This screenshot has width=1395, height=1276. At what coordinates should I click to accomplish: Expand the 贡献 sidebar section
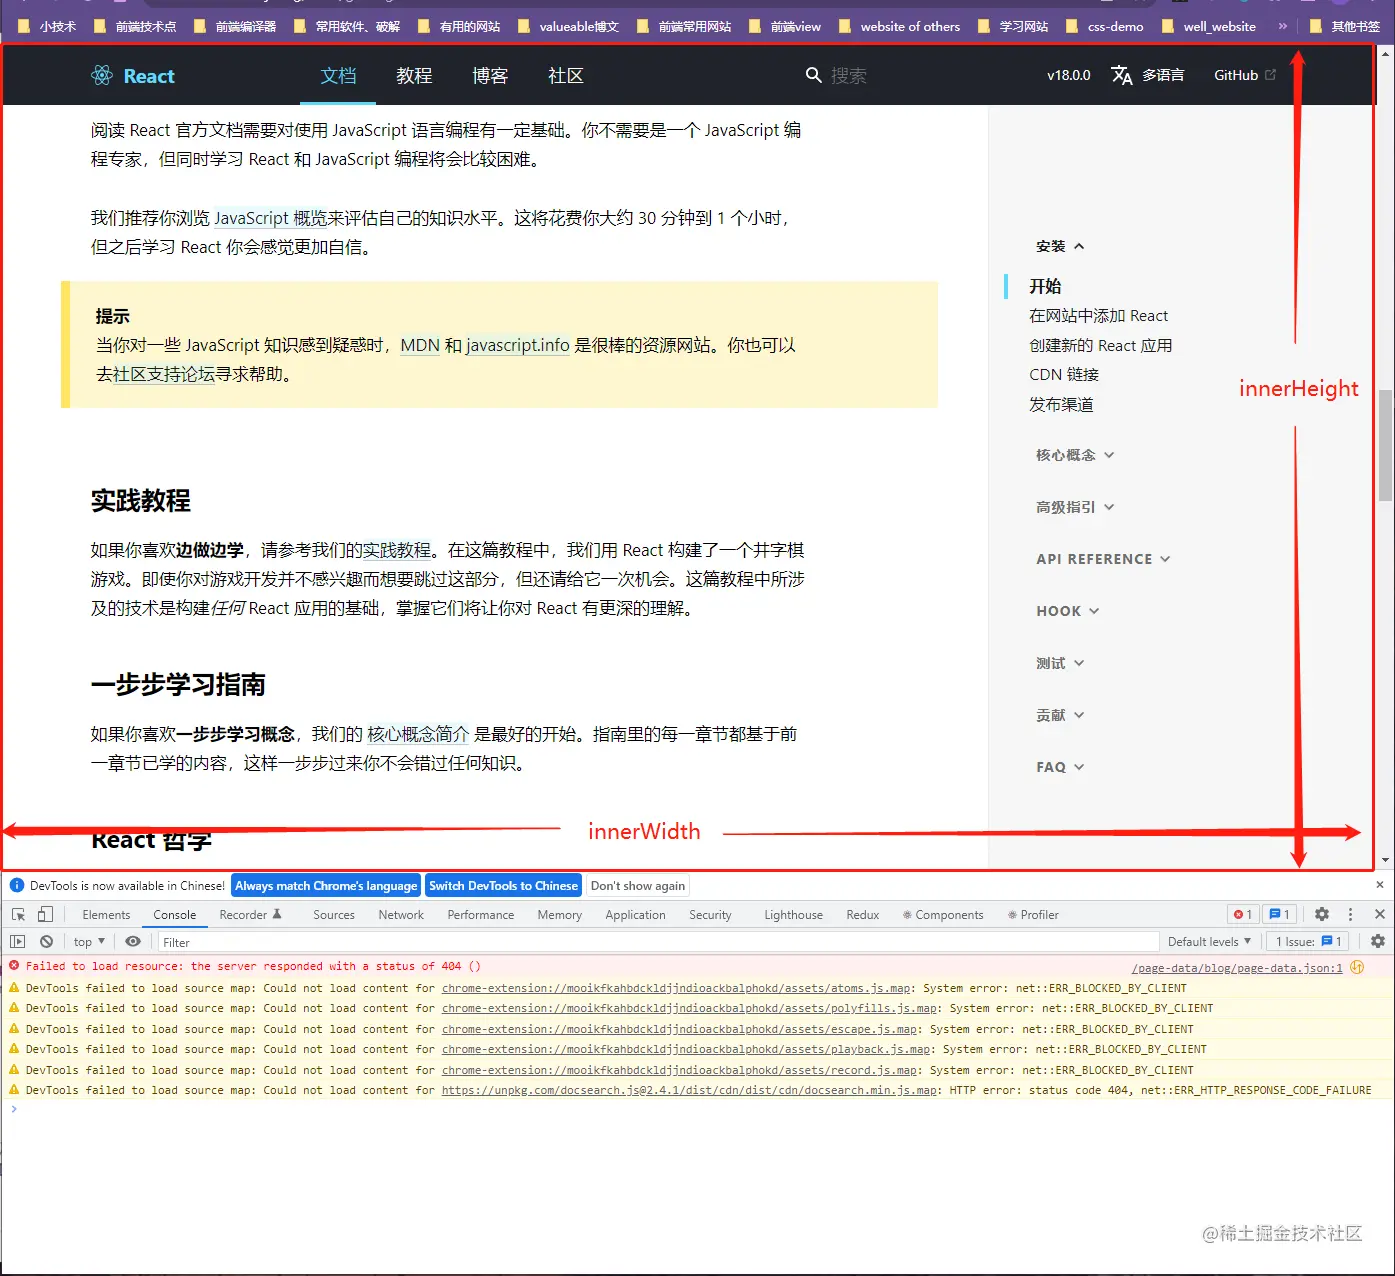1060,715
